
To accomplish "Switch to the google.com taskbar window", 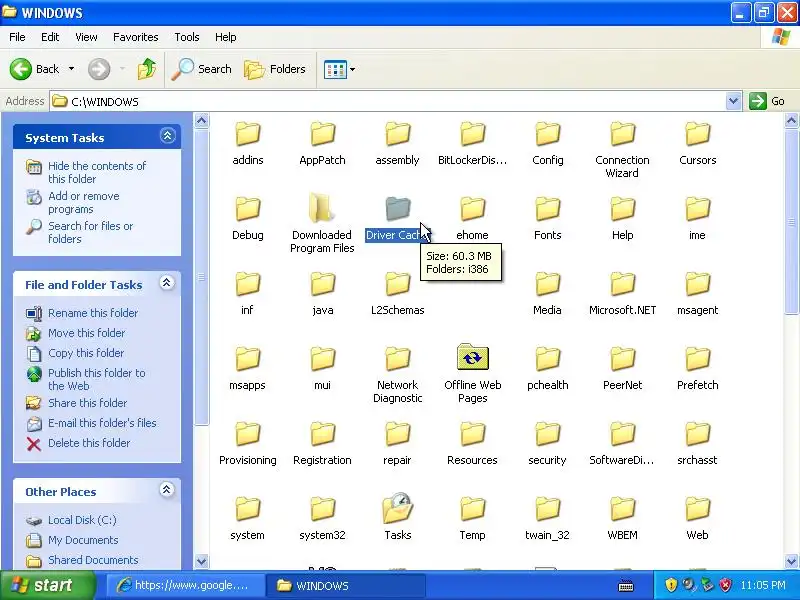I will tap(186, 585).
